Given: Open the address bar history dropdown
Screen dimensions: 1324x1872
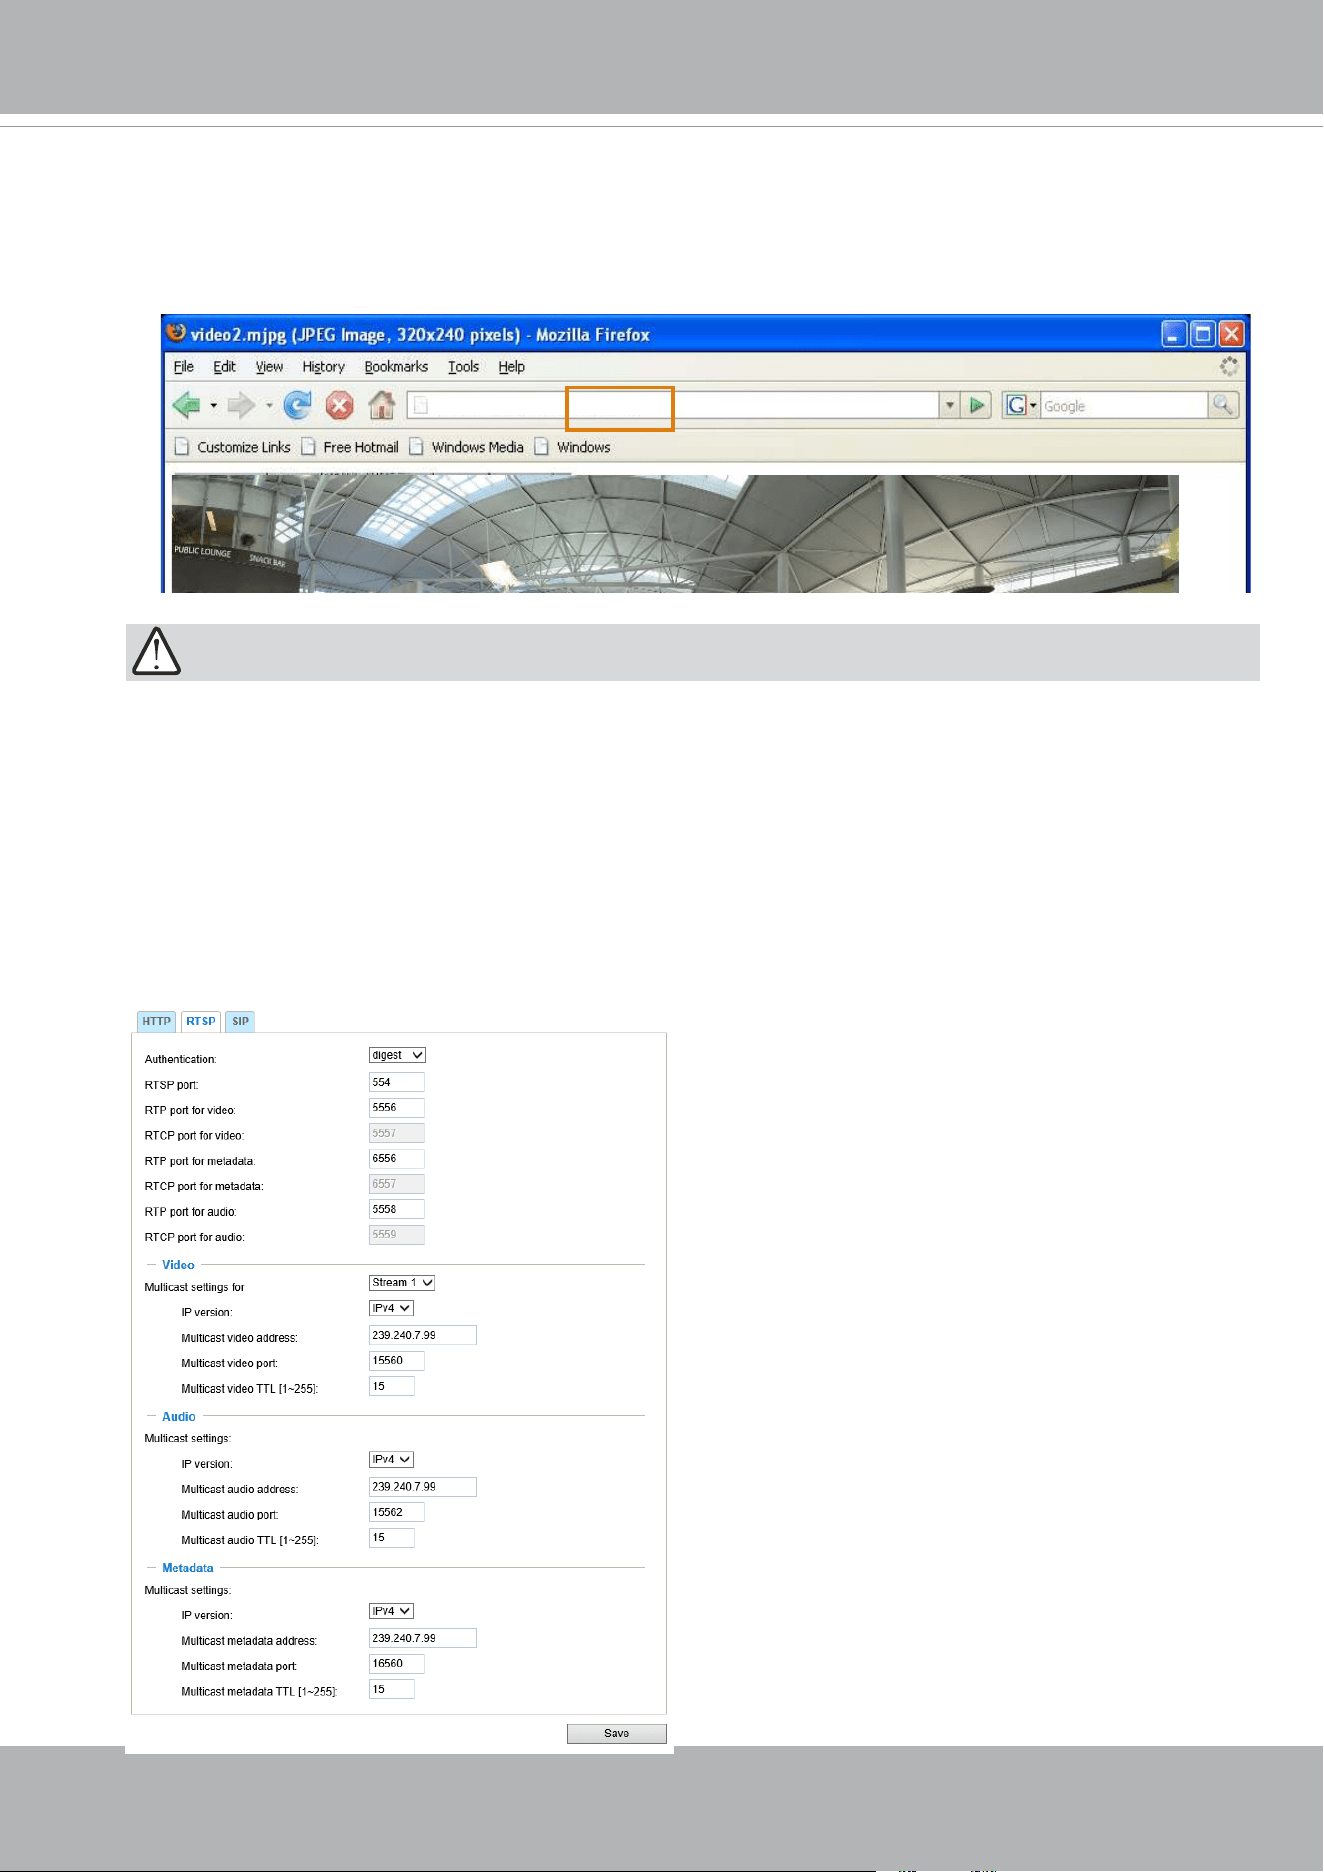Looking at the screenshot, I should pyautogui.click(x=950, y=405).
